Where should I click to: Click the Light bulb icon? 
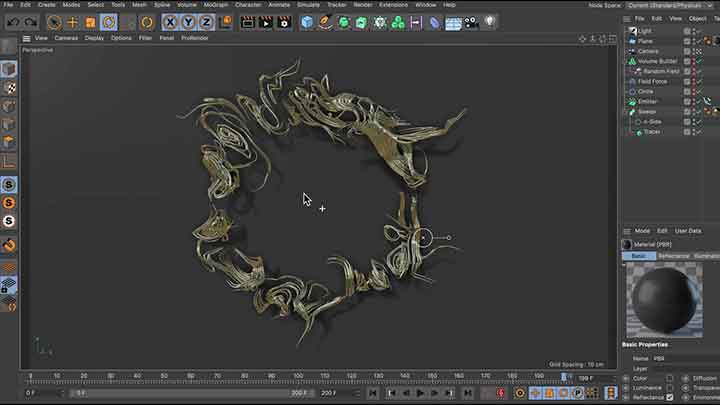tap(490, 22)
